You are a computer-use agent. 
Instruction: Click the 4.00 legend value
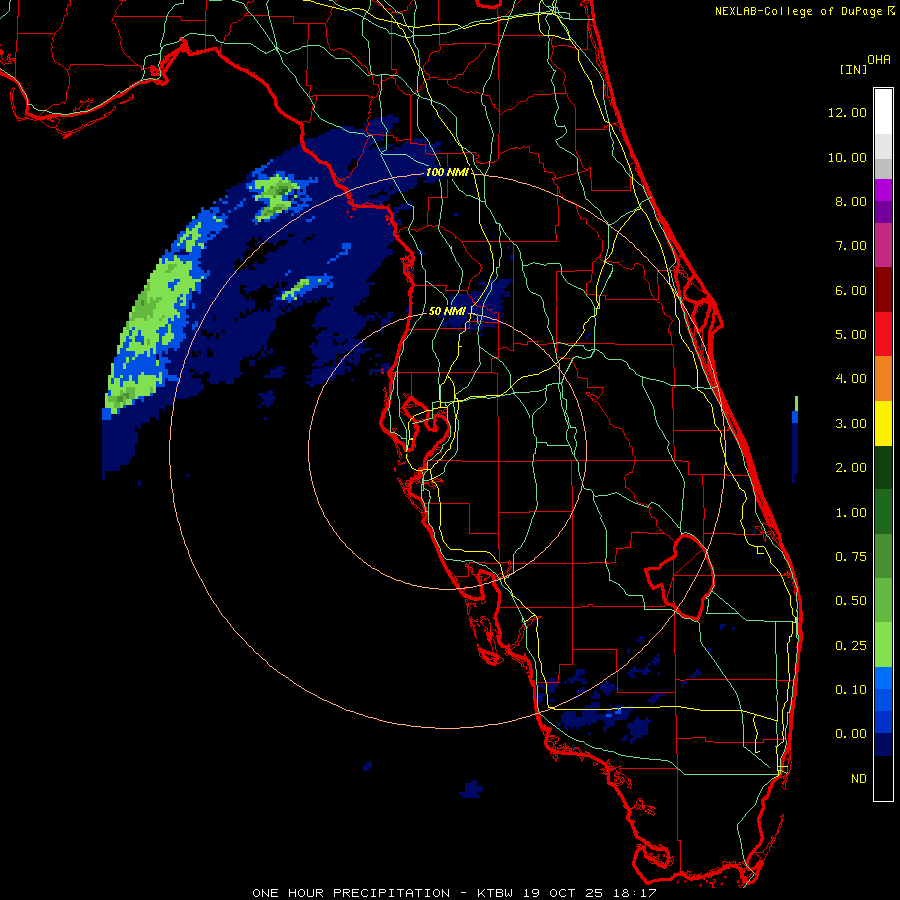coord(851,379)
